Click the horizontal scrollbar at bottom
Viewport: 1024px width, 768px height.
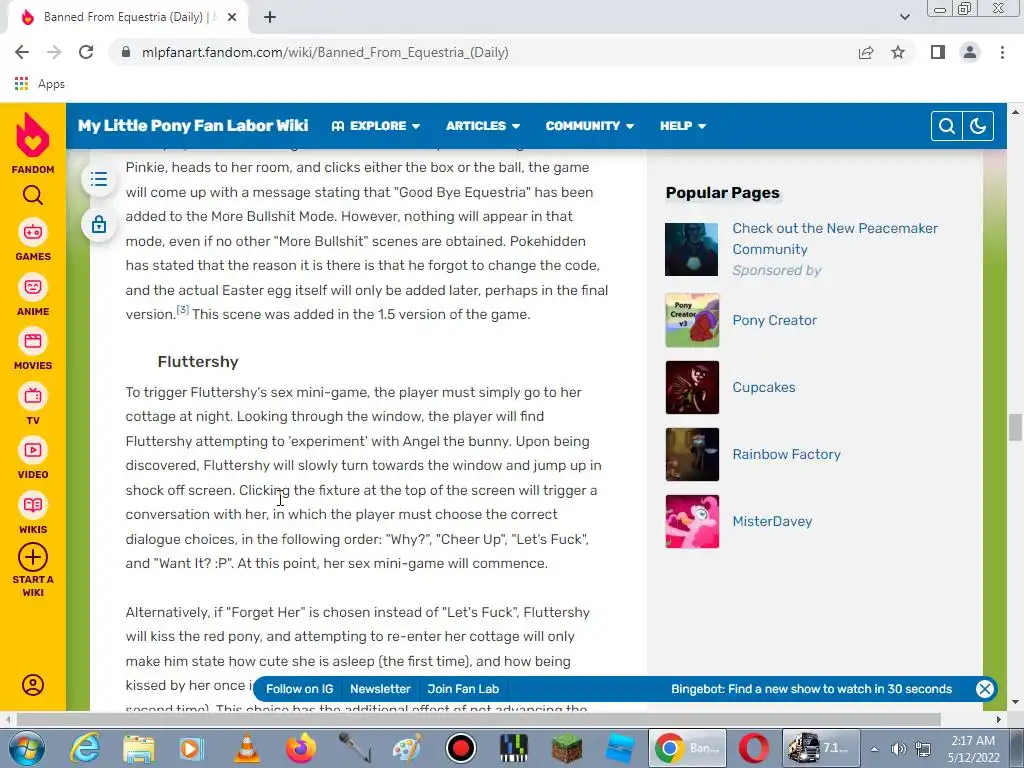[478, 720]
